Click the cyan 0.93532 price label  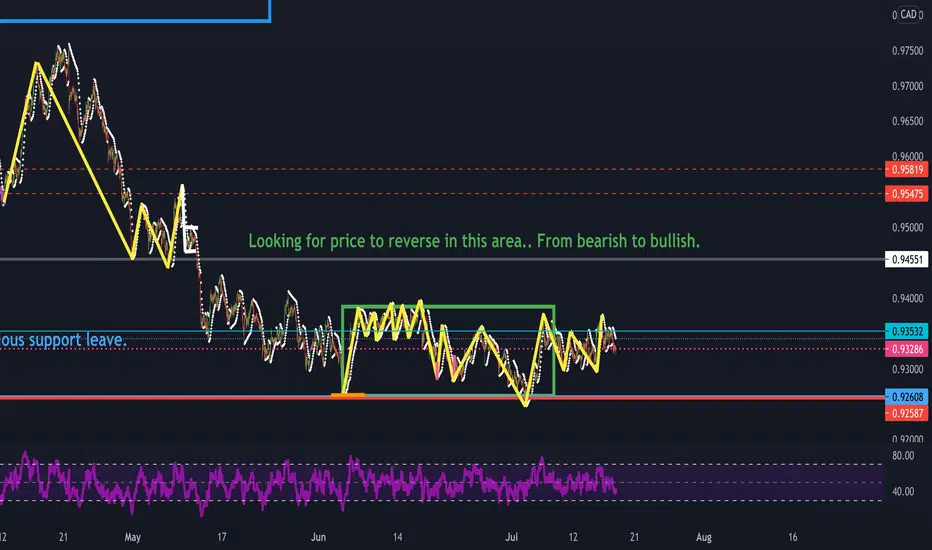(x=906, y=331)
